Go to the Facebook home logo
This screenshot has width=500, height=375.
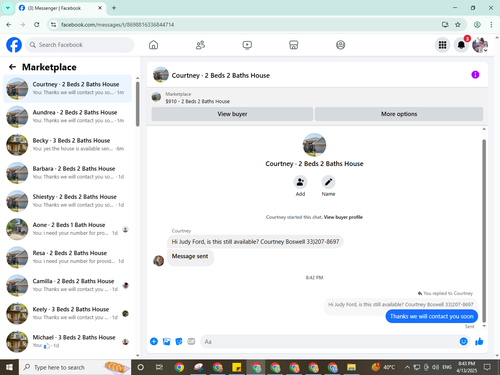14,45
